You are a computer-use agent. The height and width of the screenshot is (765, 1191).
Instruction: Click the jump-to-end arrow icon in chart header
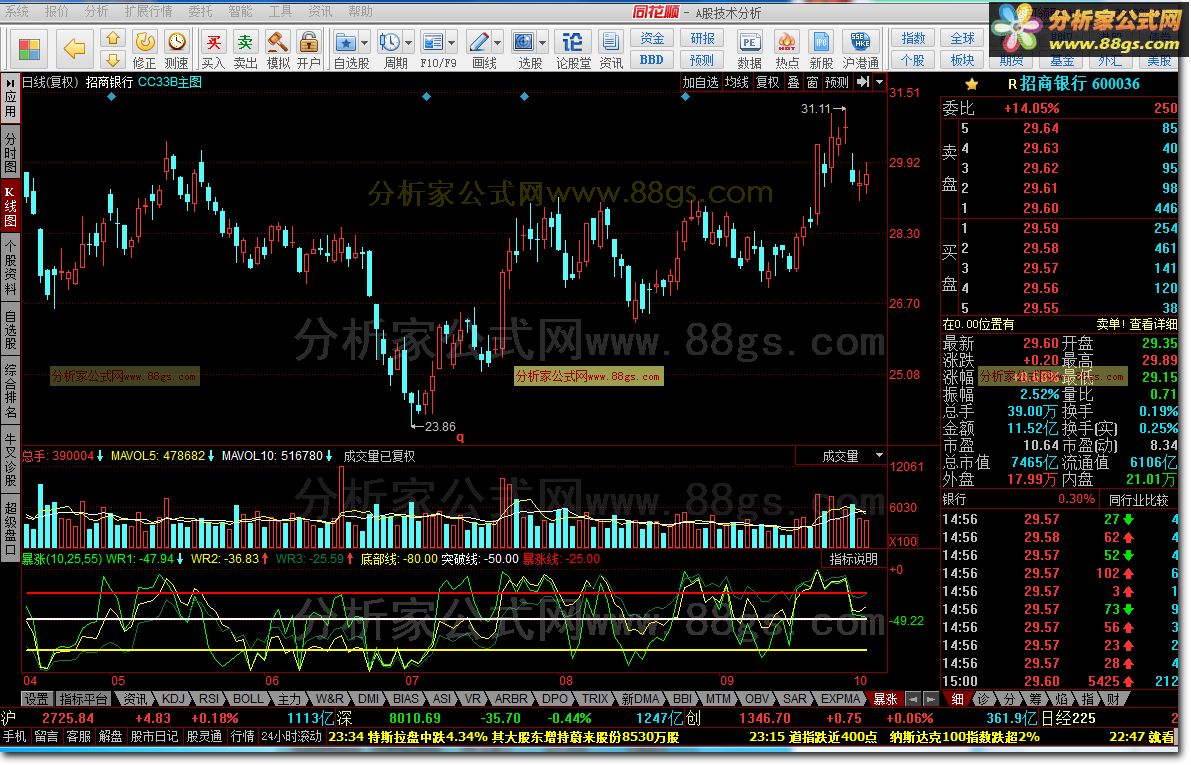[x=863, y=82]
